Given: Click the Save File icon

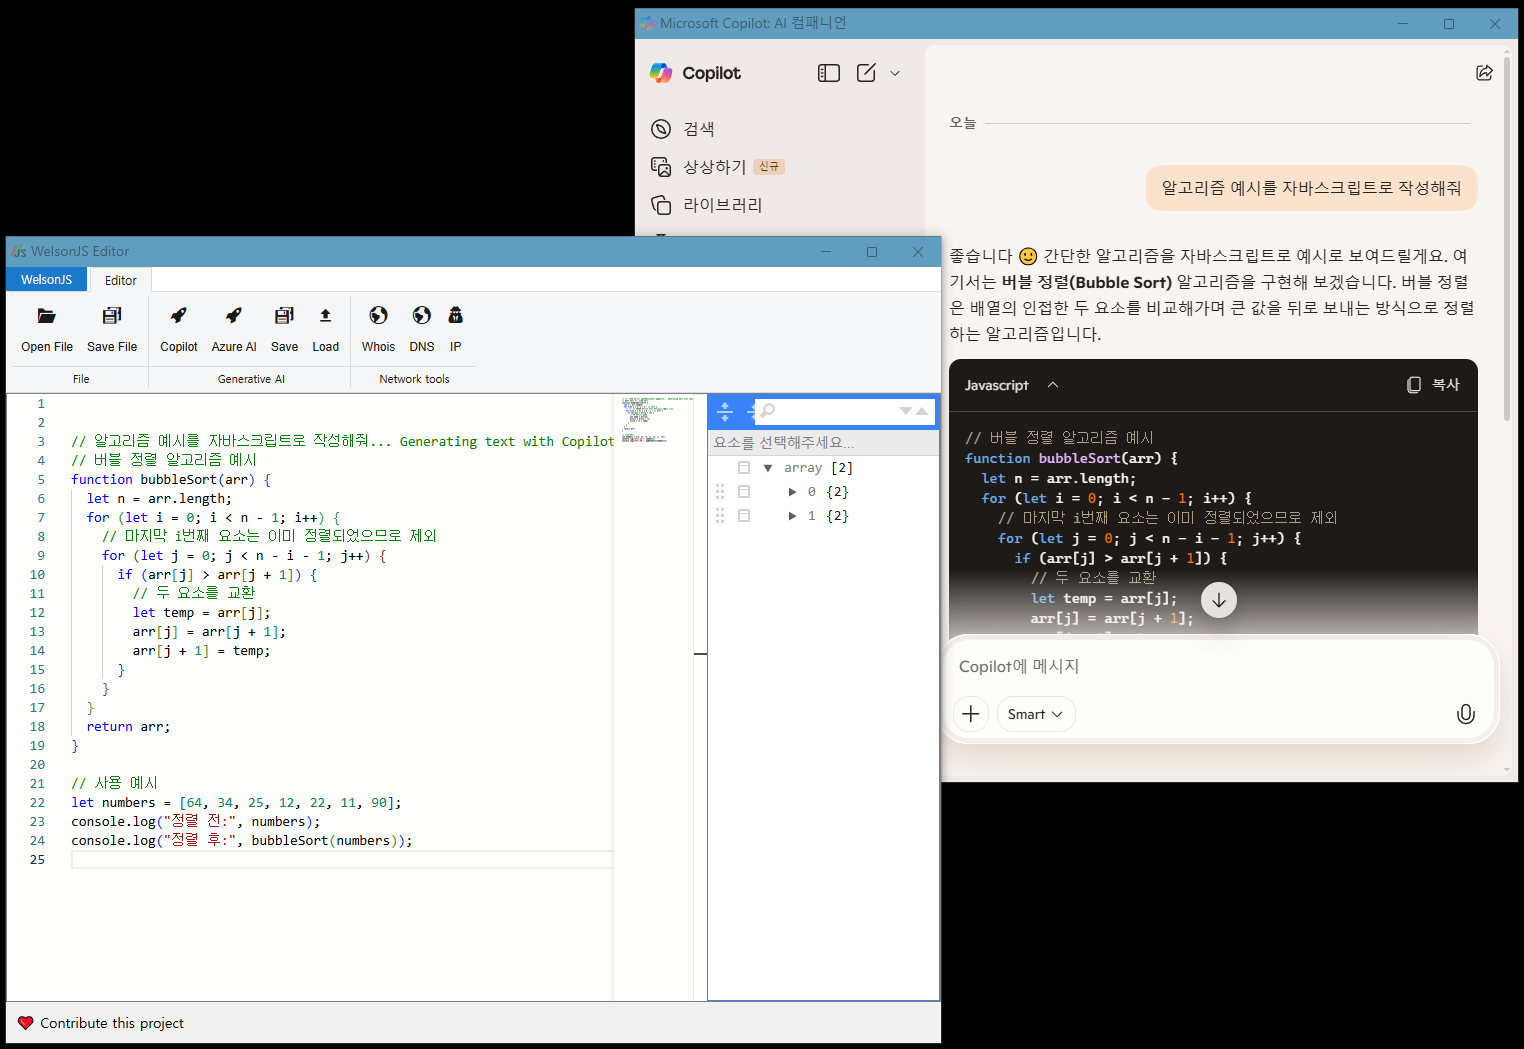Looking at the screenshot, I should [112, 317].
